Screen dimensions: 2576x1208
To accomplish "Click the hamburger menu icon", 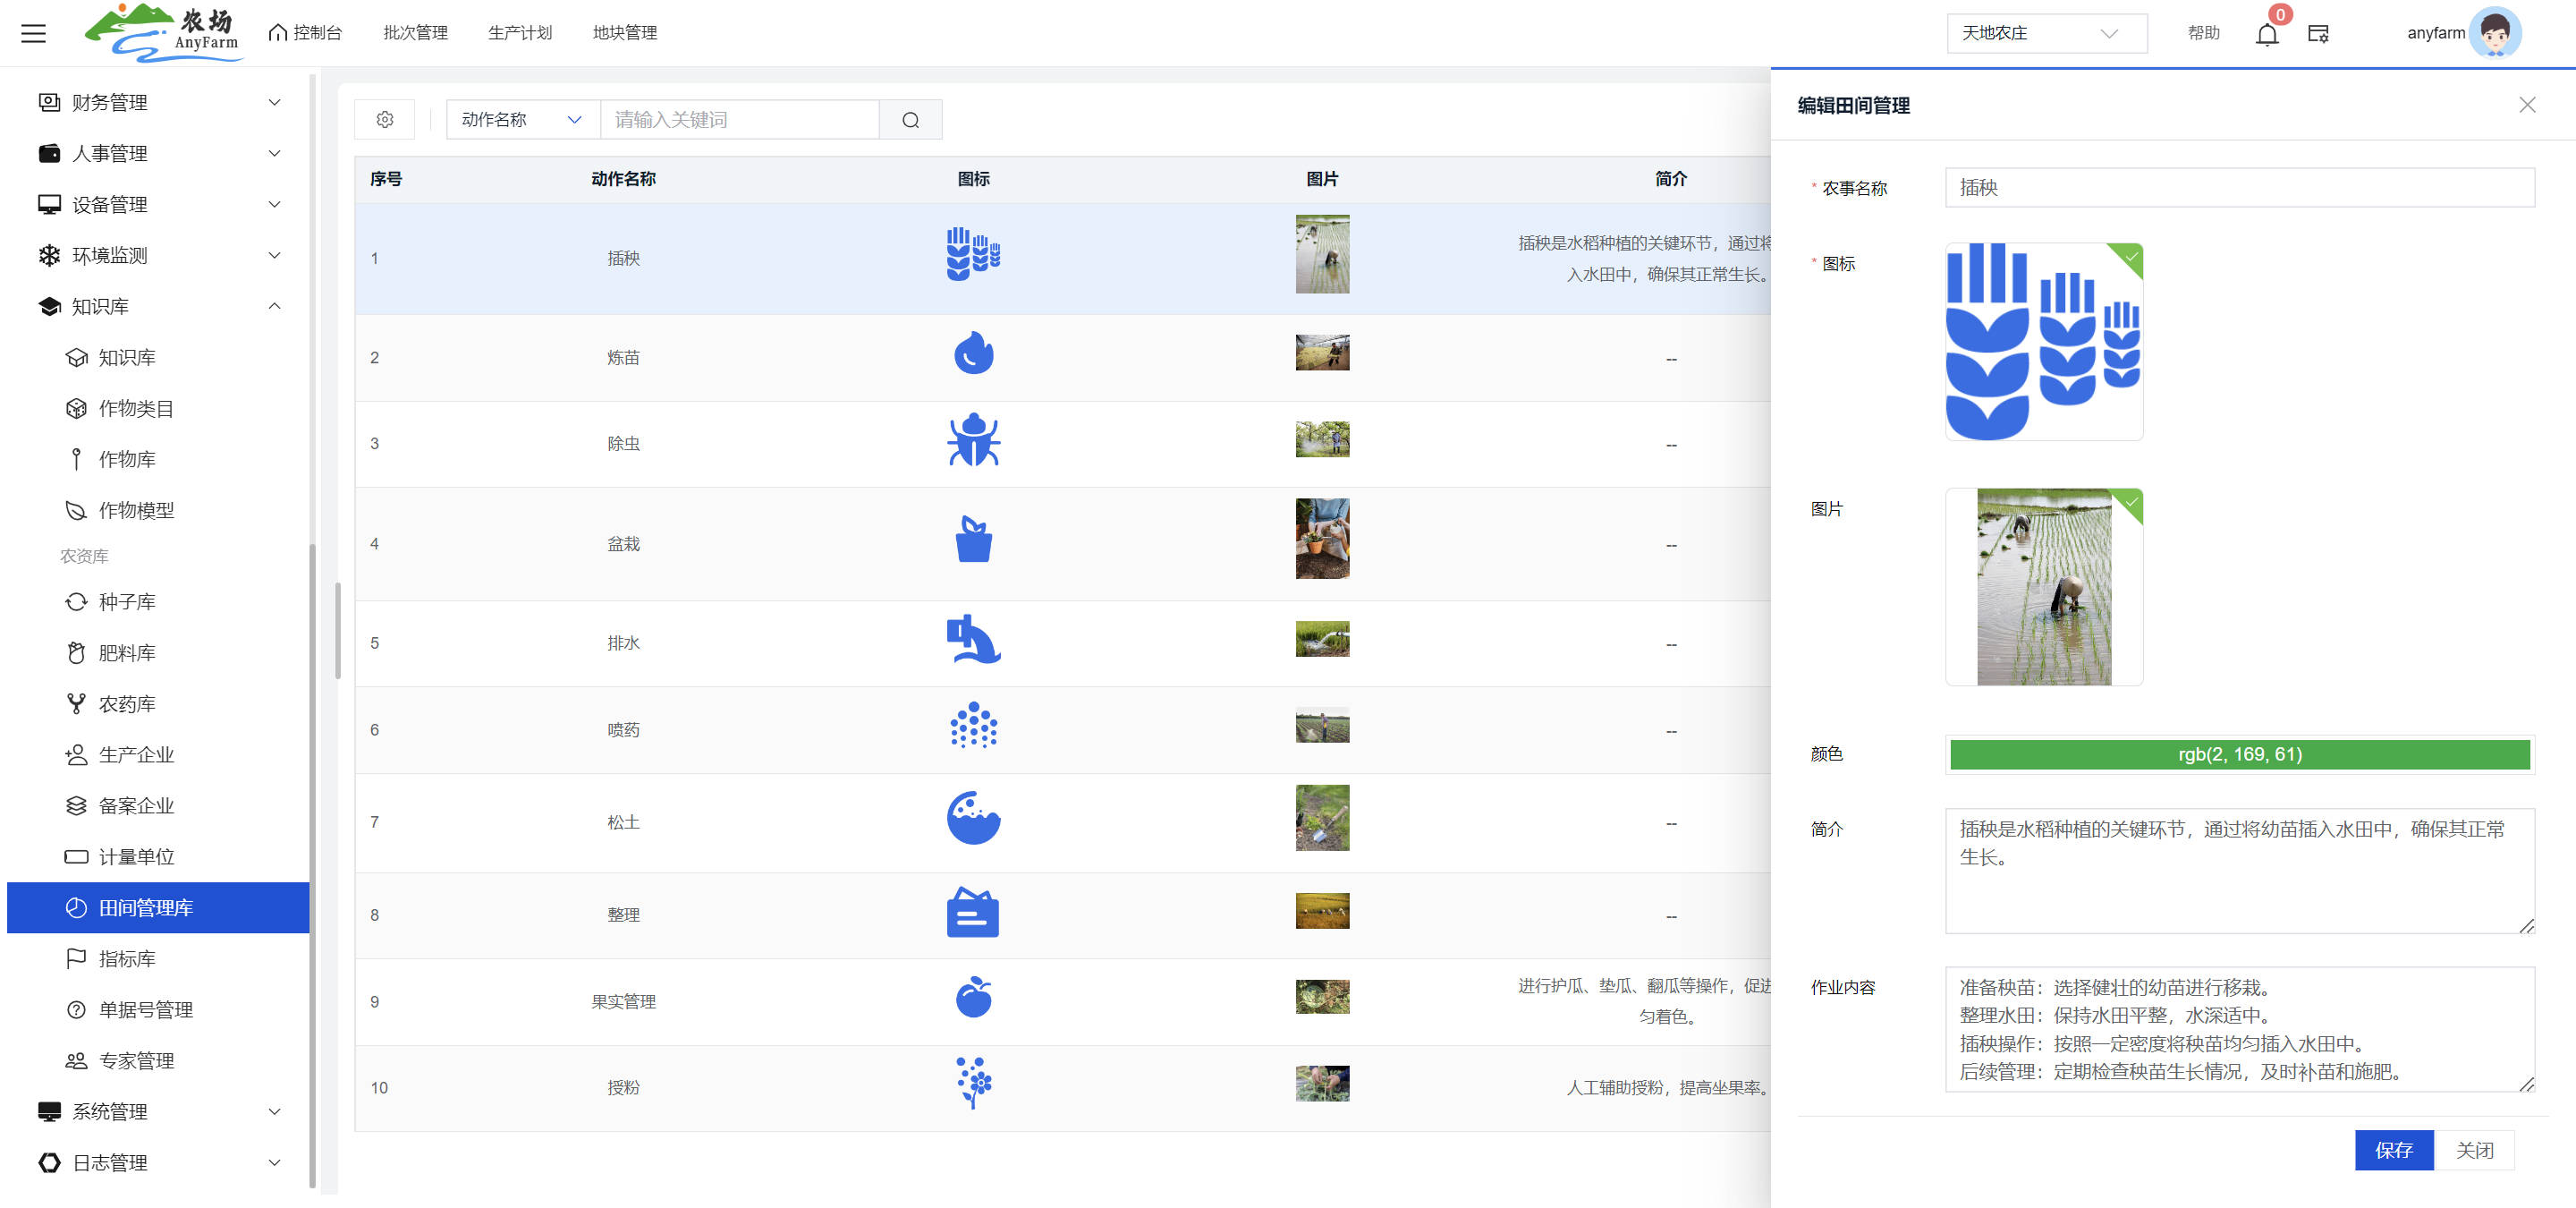I will [x=33, y=33].
